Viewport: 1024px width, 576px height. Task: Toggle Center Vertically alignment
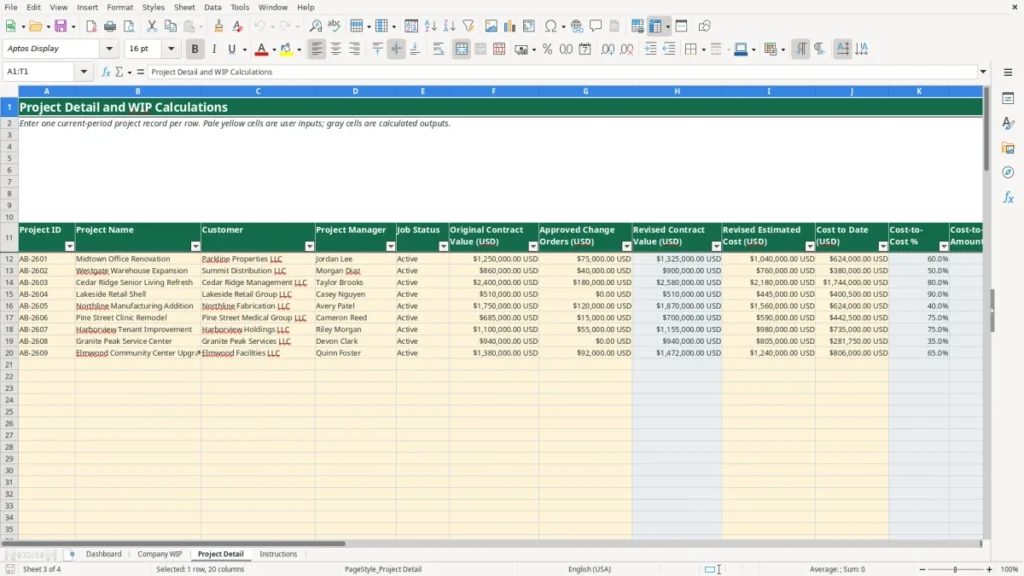396,49
